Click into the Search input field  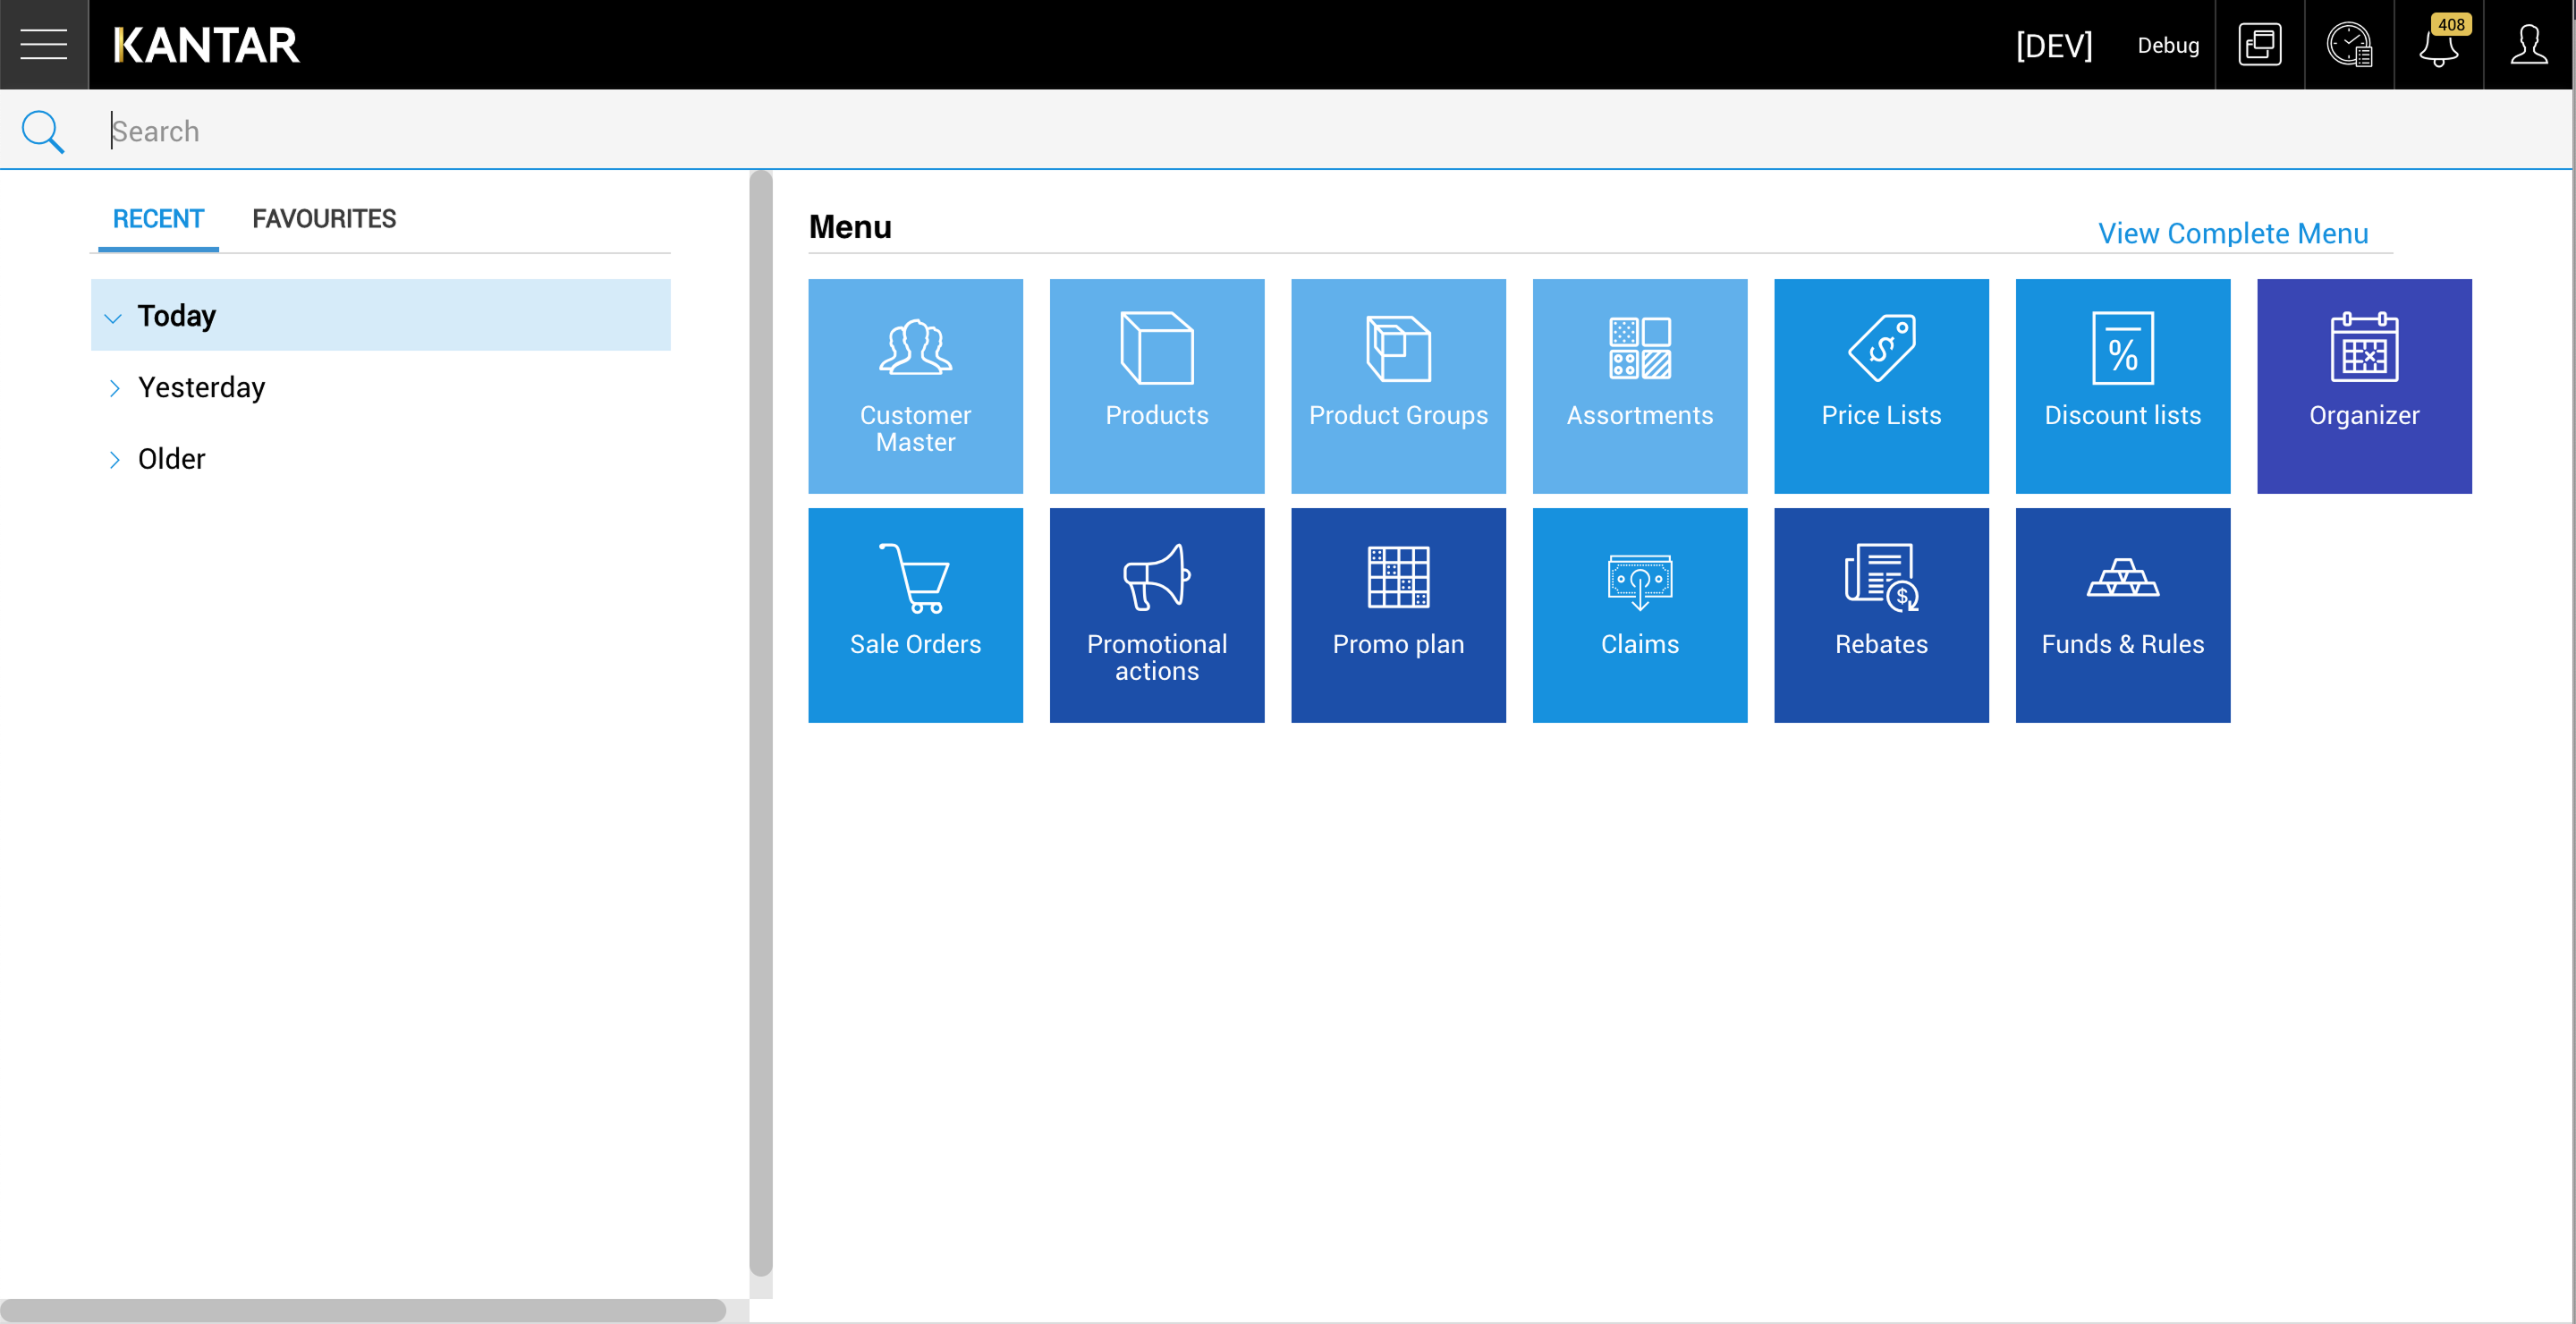point(1200,131)
